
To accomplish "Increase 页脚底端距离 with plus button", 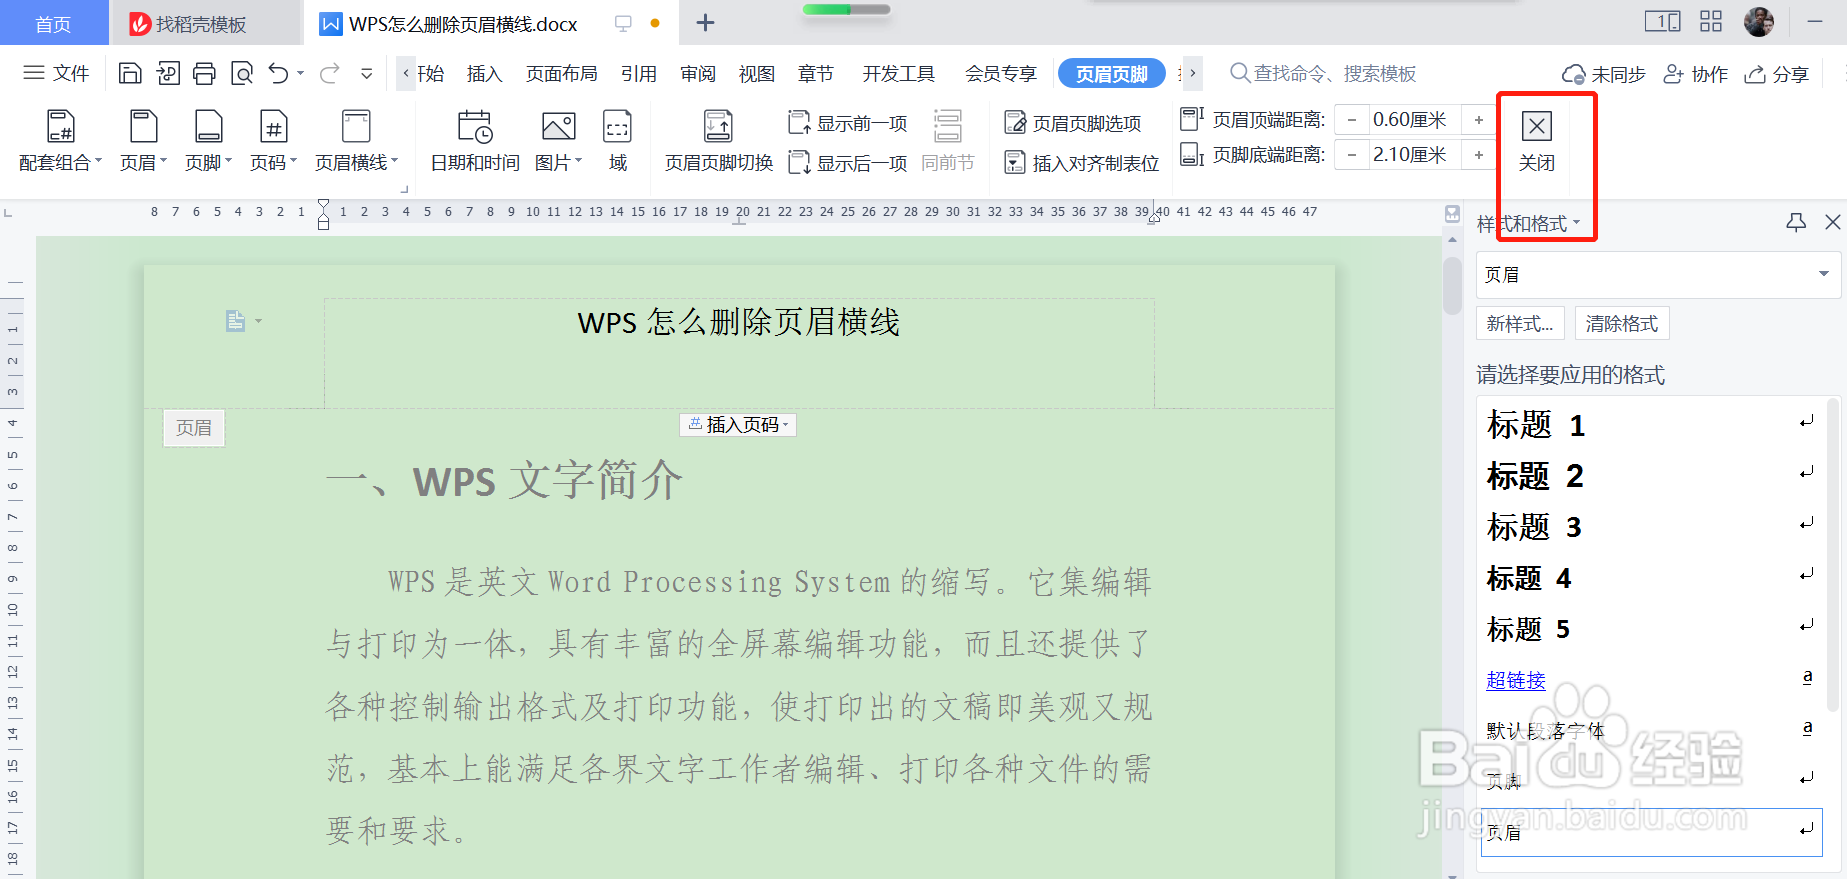I will coord(1478,155).
